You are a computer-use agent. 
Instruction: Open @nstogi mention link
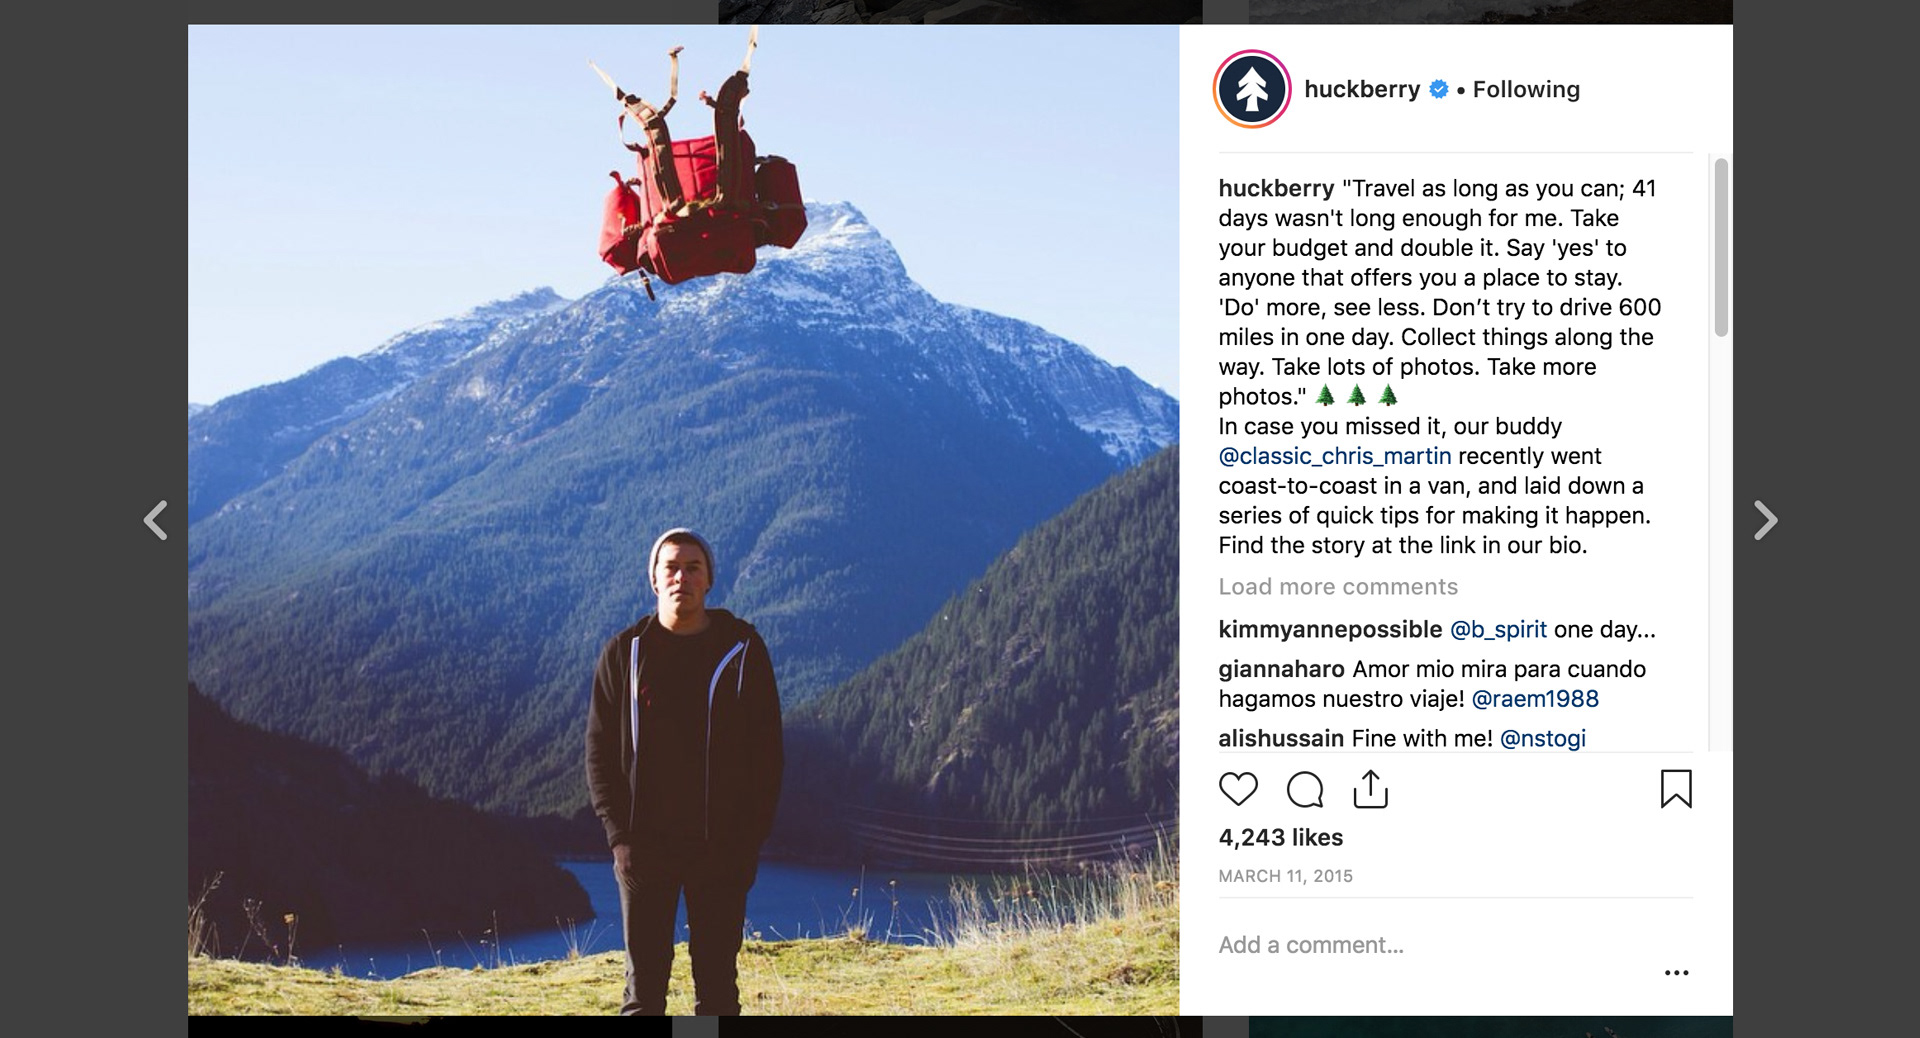click(1543, 738)
